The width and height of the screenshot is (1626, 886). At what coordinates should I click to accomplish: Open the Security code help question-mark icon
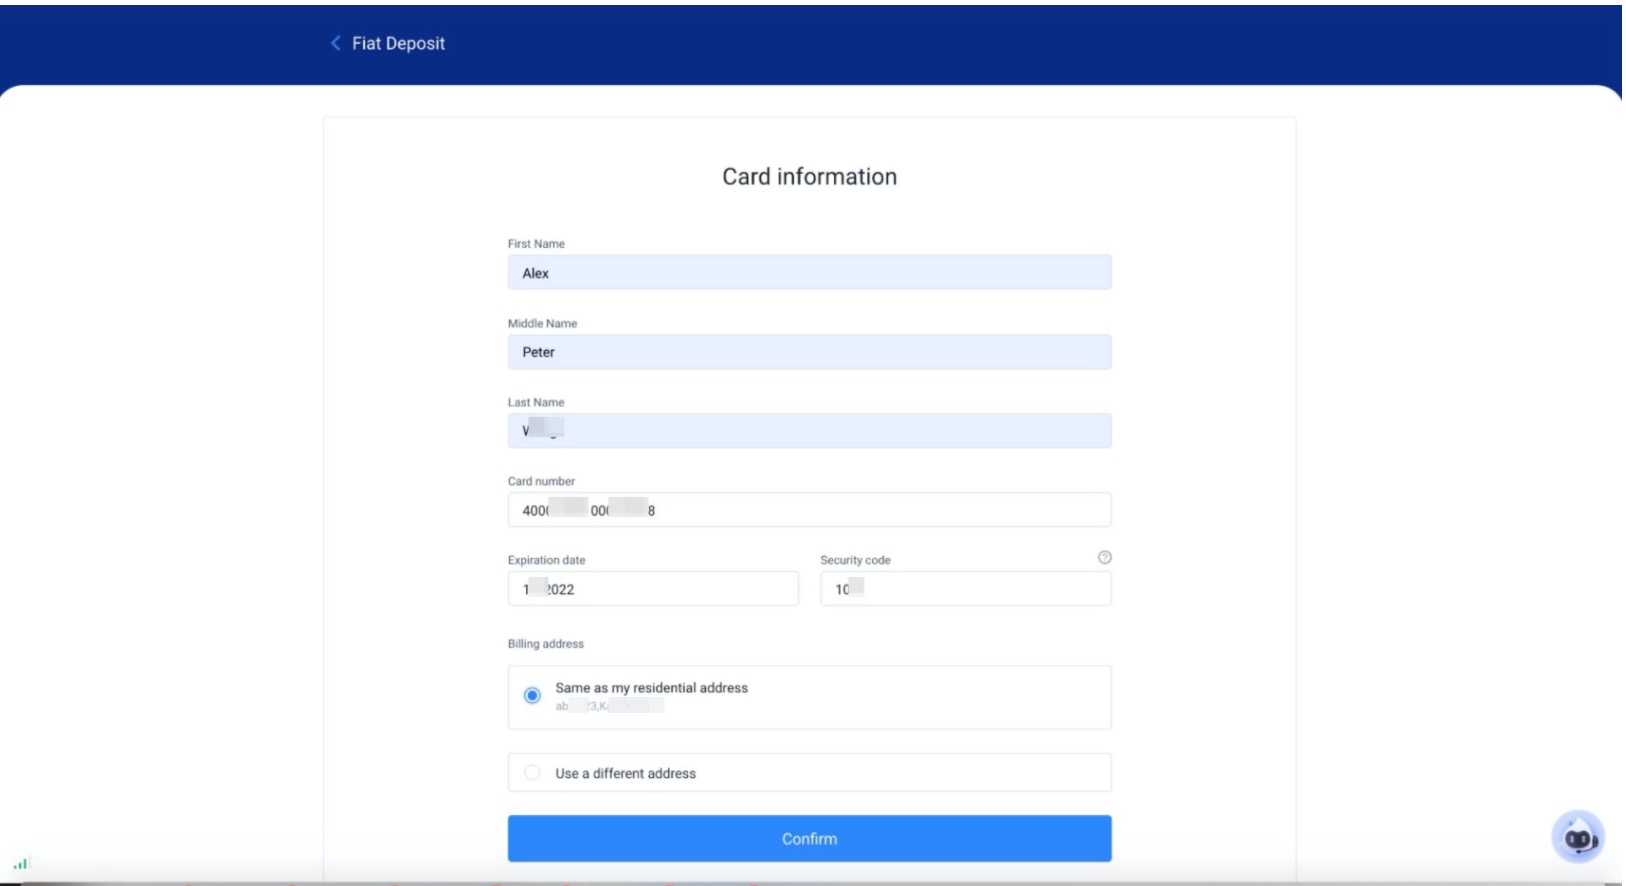point(1104,558)
